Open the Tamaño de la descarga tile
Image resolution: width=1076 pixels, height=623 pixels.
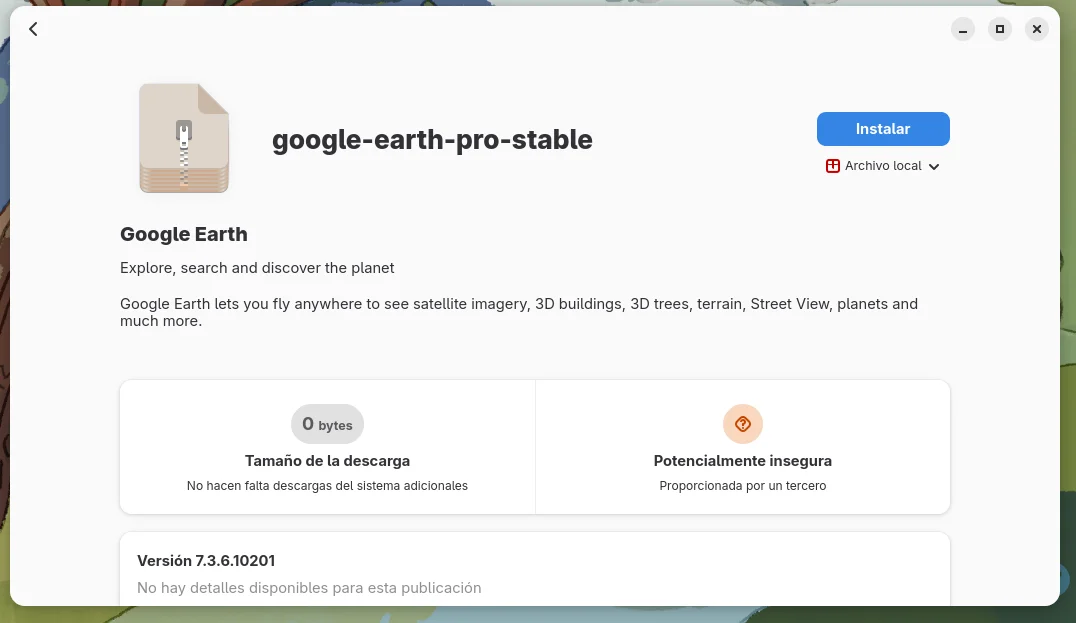tap(327, 447)
